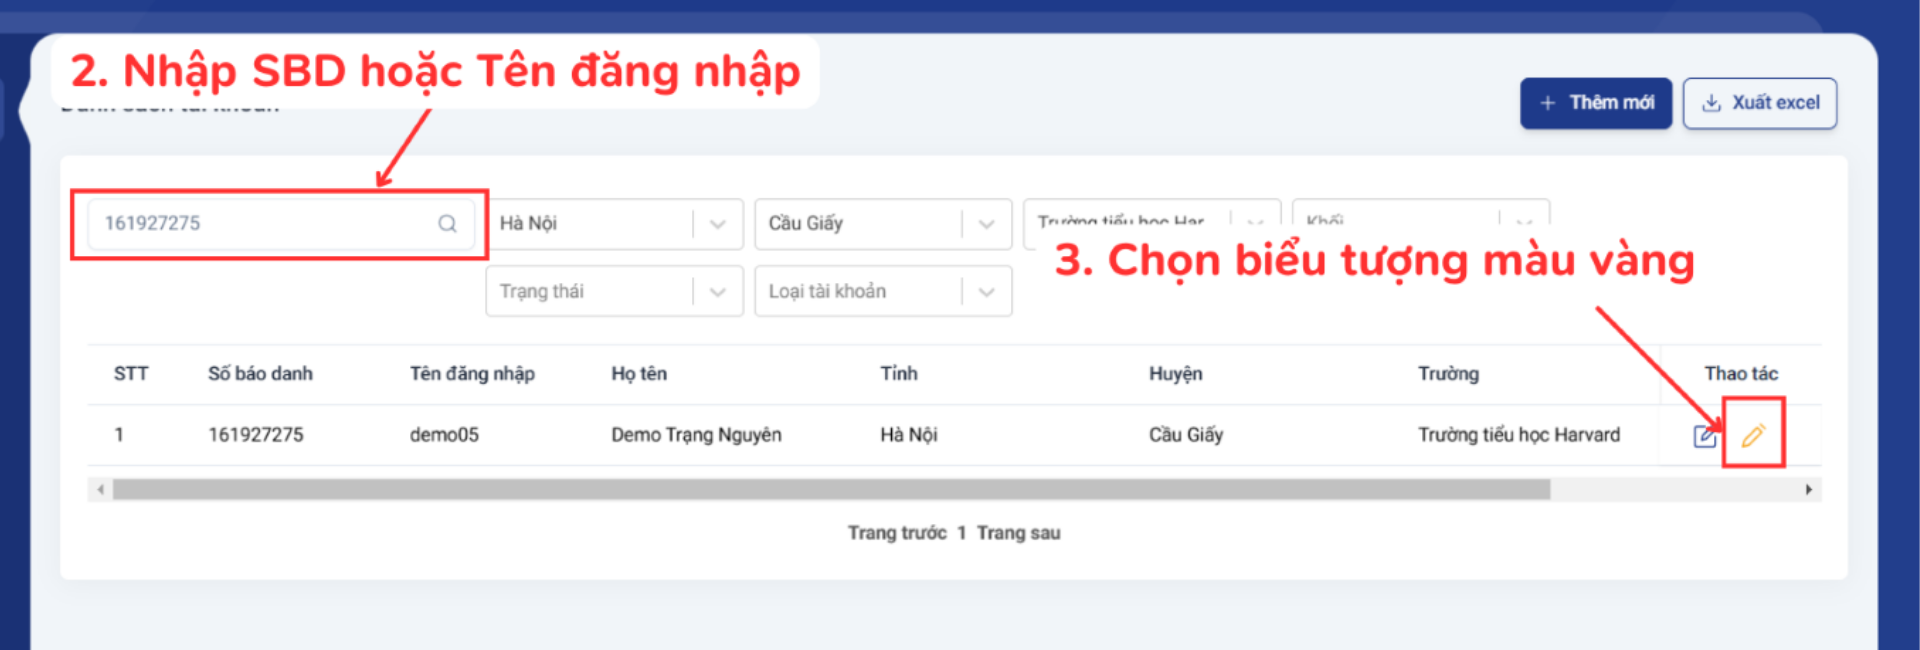This screenshot has width=1920, height=650.
Task: Select page number 1 in pagination
Action: click(x=961, y=533)
